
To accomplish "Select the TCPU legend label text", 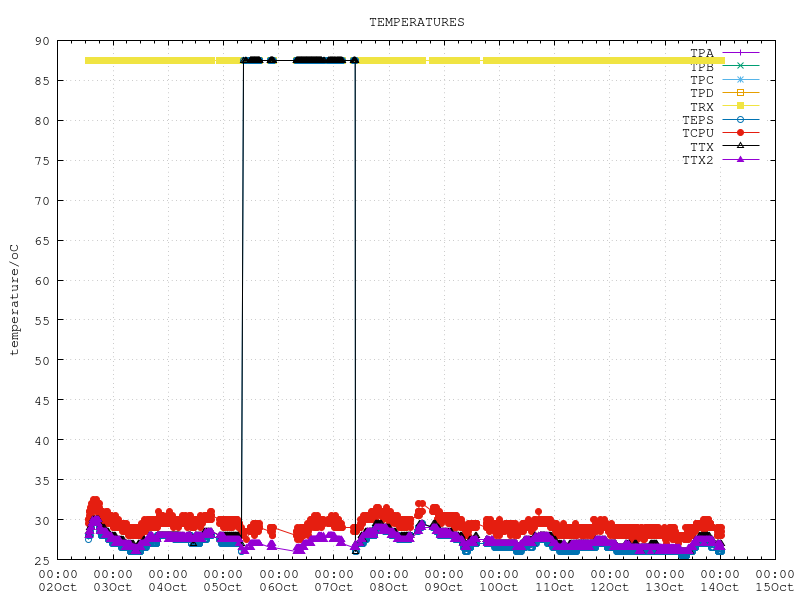I will [x=698, y=133].
